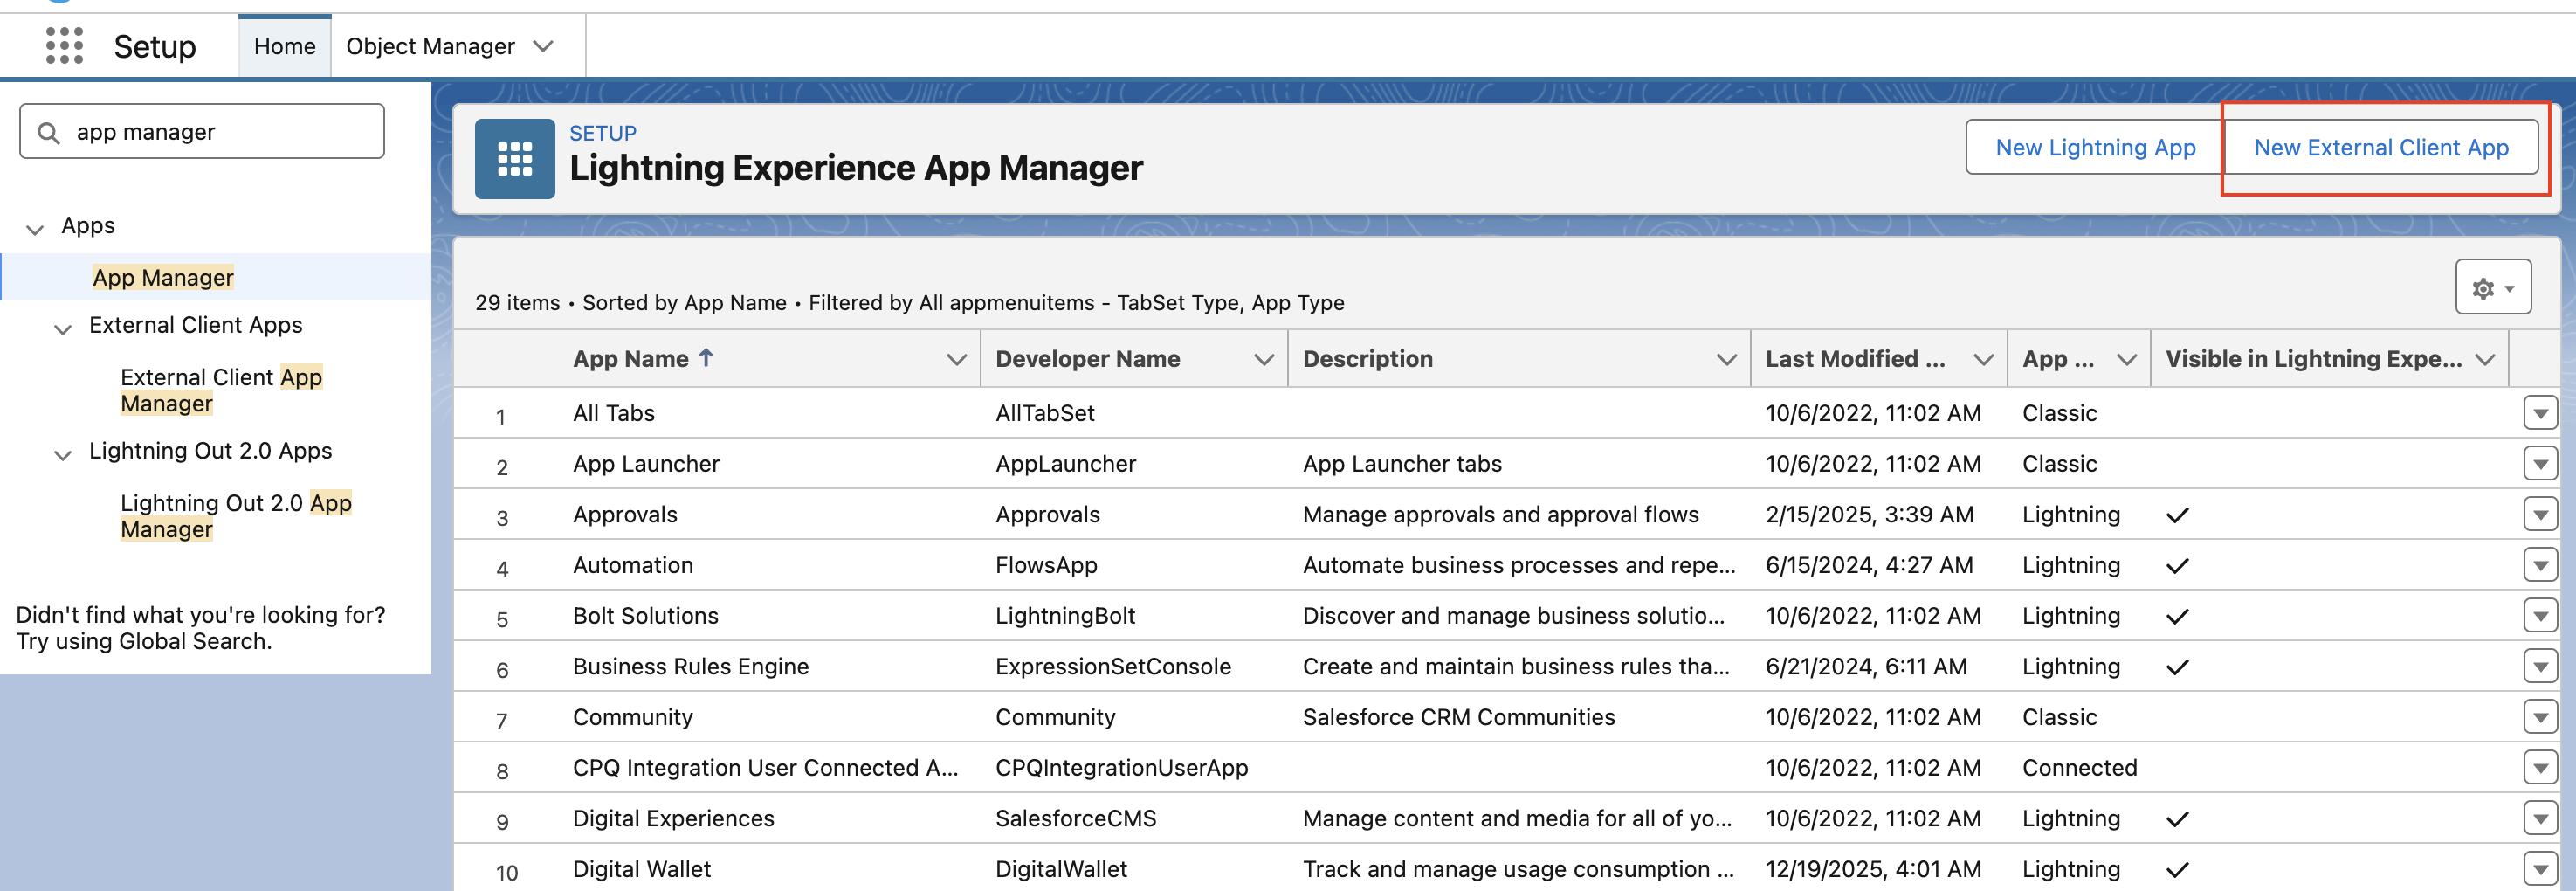Collapse External Client Apps section
This screenshot has width=2576, height=891.
tap(63, 328)
